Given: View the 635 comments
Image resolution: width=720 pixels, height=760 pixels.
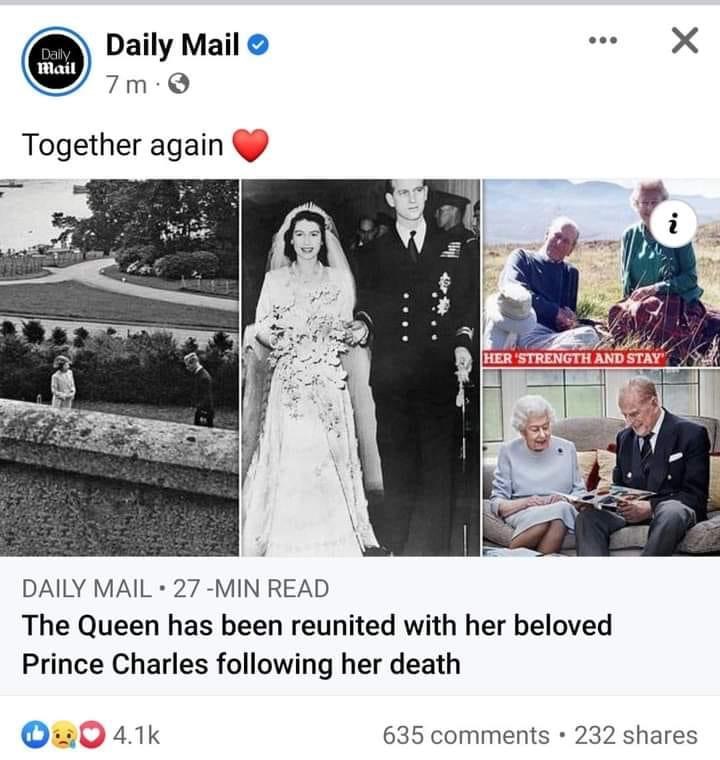Looking at the screenshot, I should tap(466, 735).
